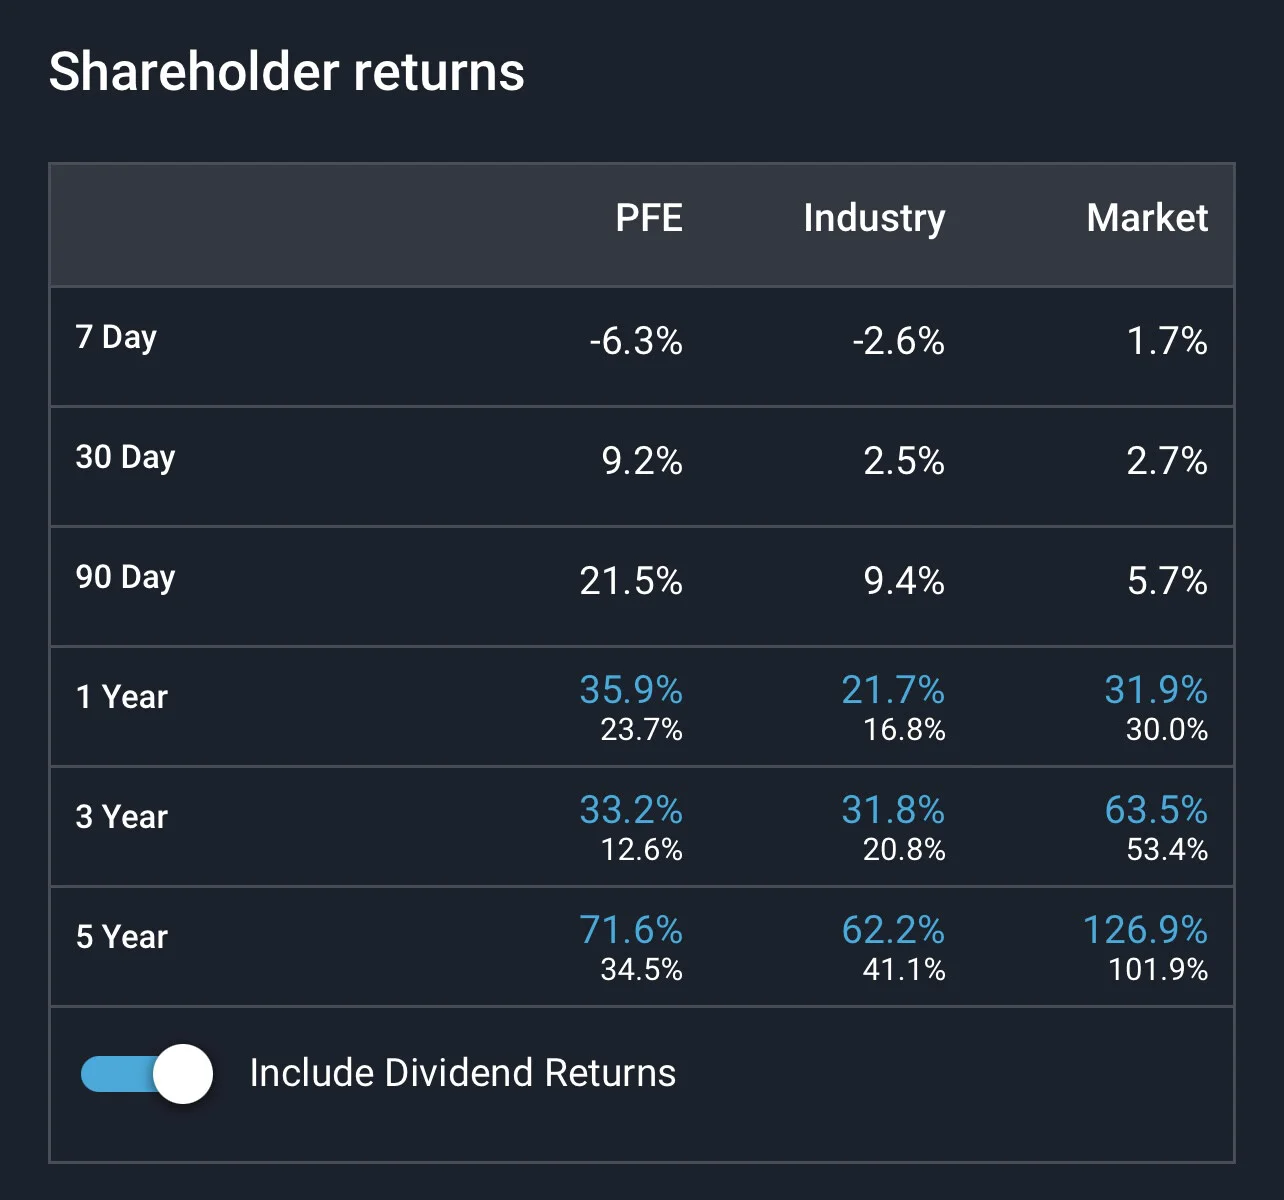The image size is (1284, 1200).
Task: Select PFE 1 Year total return 35.9%
Action: [x=631, y=690]
